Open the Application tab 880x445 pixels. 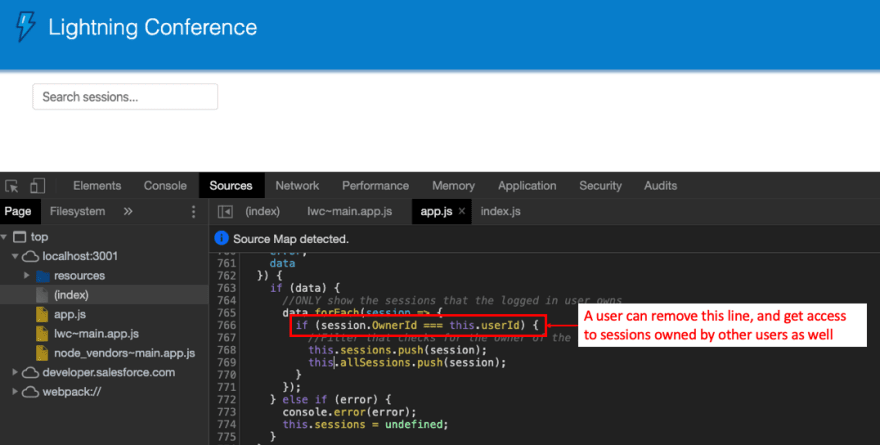click(x=527, y=186)
